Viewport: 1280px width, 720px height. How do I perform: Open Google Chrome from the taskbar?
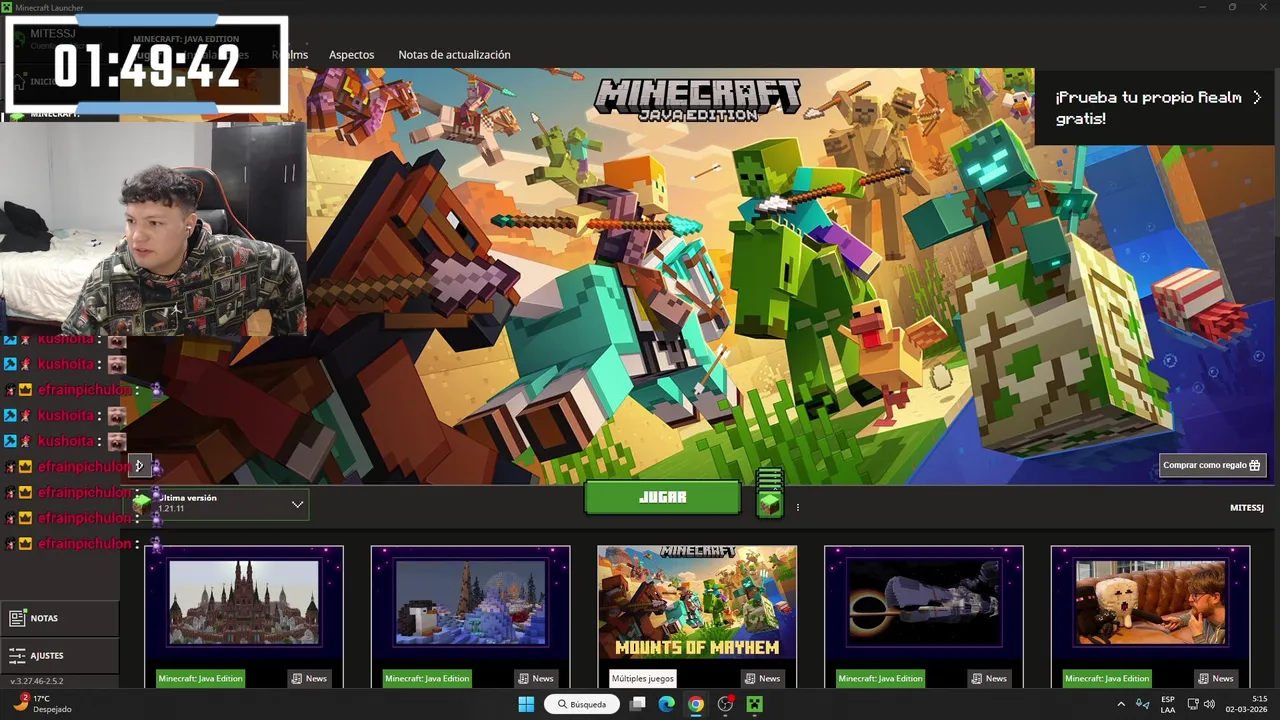(696, 704)
